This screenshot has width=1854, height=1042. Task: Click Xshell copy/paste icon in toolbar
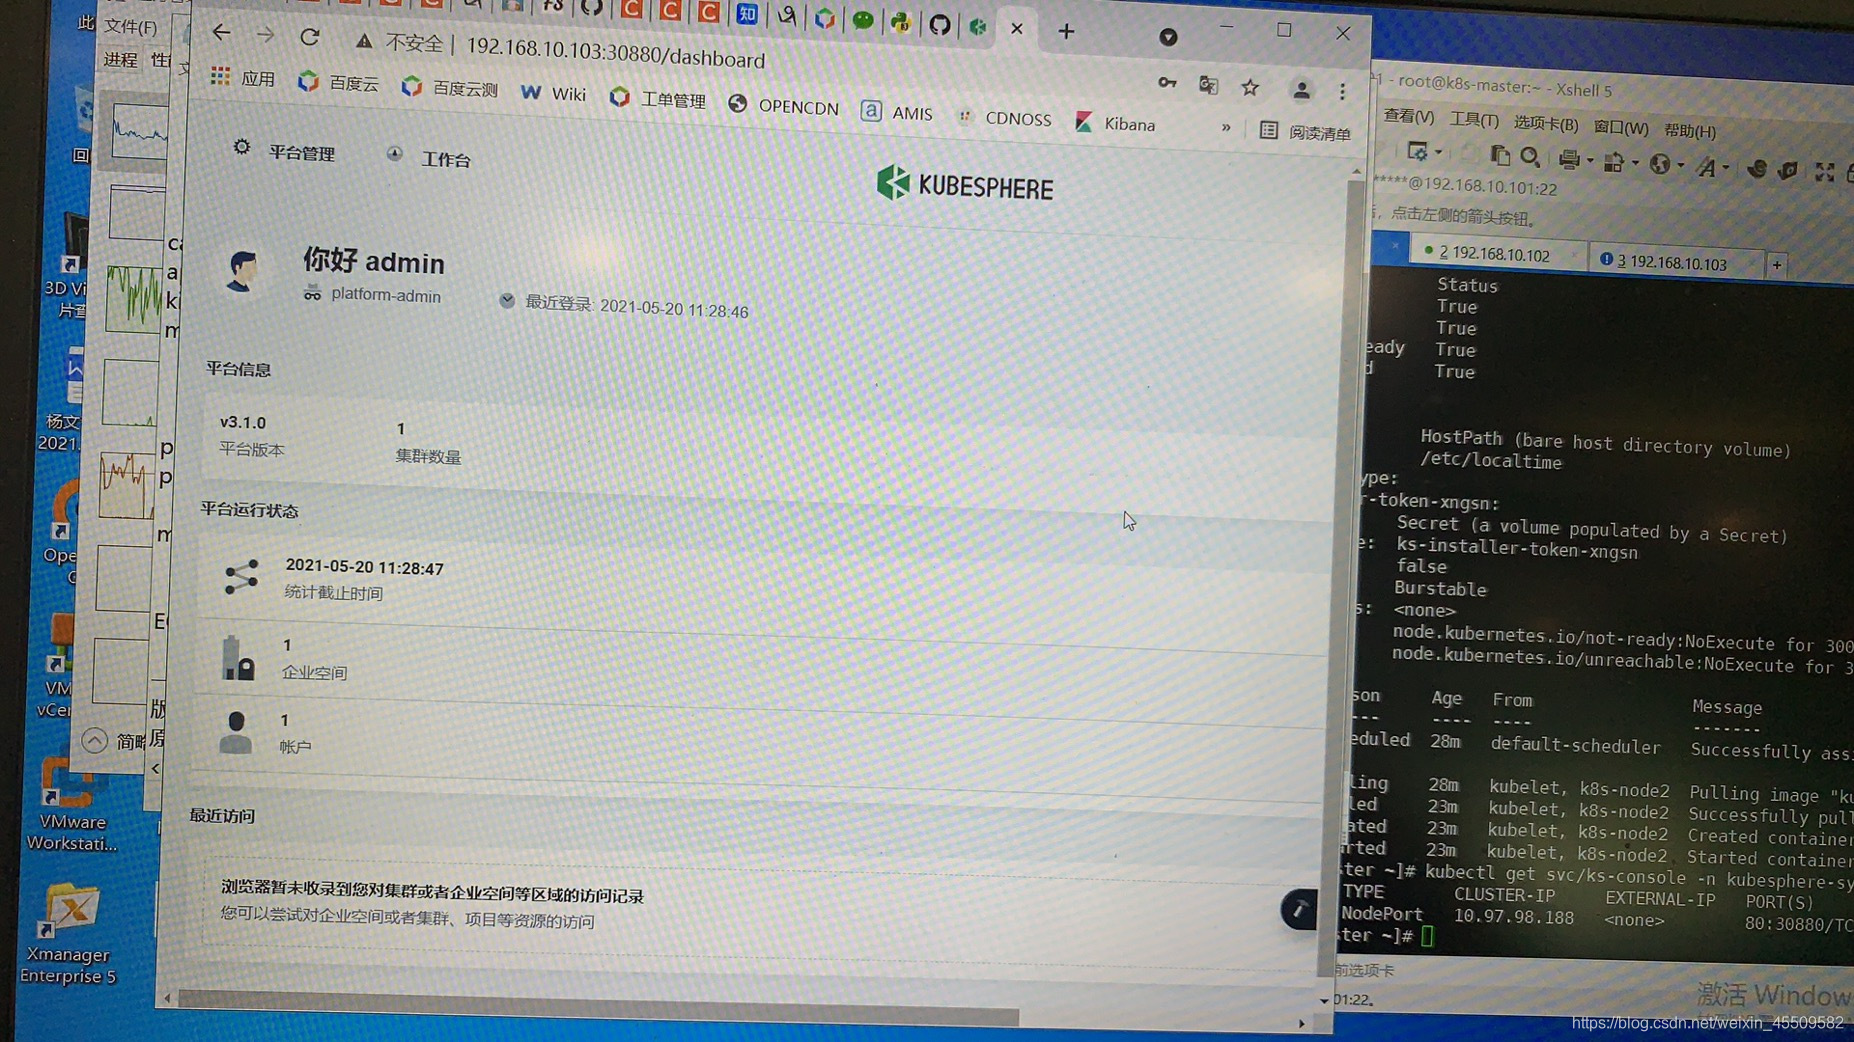coord(1499,155)
